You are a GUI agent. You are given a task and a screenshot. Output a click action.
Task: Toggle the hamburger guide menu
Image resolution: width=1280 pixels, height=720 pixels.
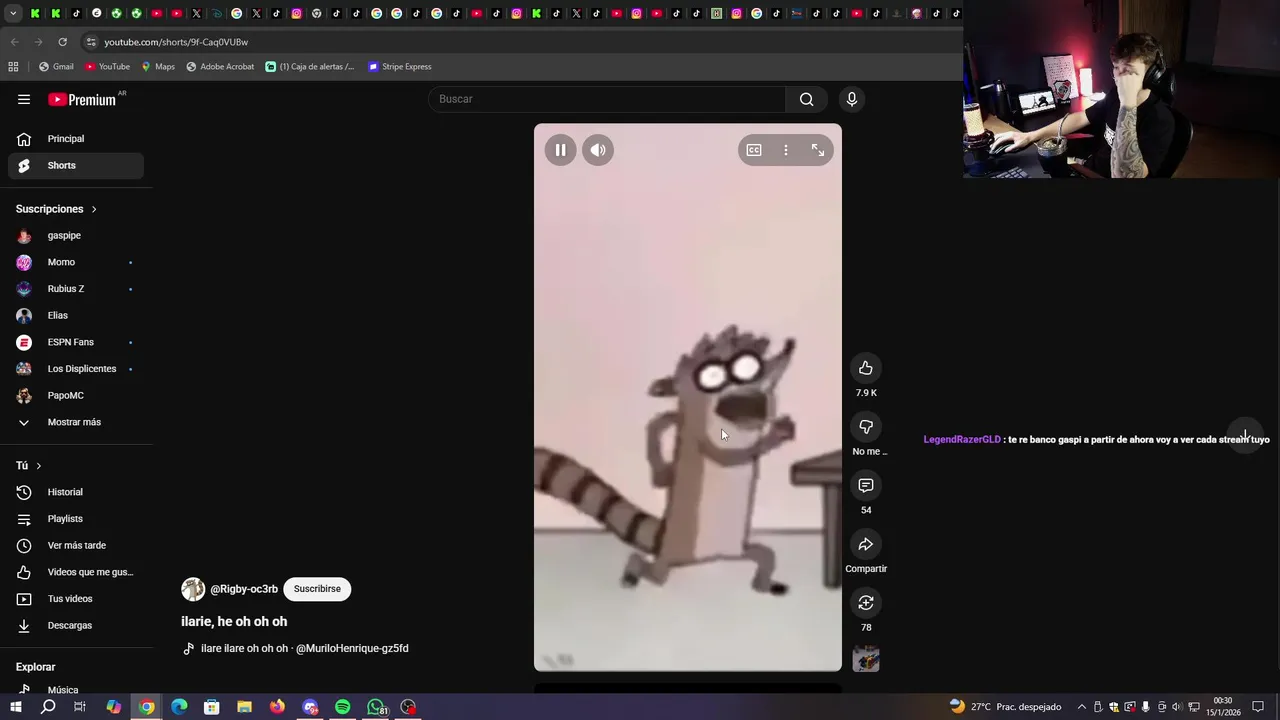pyautogui.click(x=24, y=99)
